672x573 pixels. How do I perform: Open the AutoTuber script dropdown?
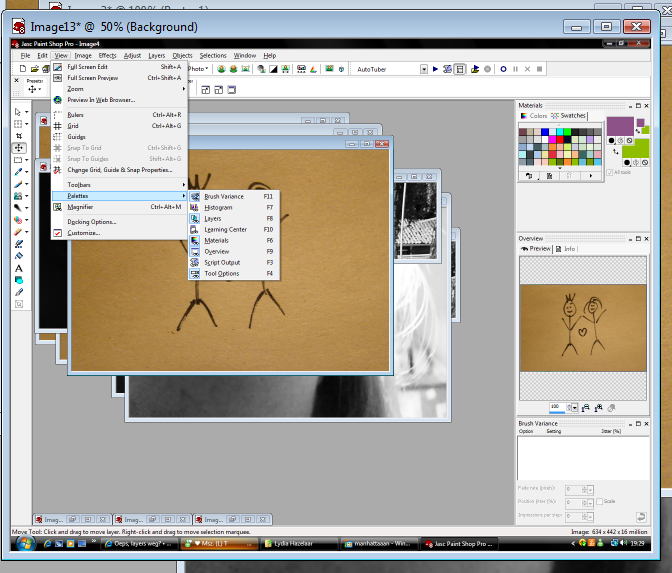[423, 69]
